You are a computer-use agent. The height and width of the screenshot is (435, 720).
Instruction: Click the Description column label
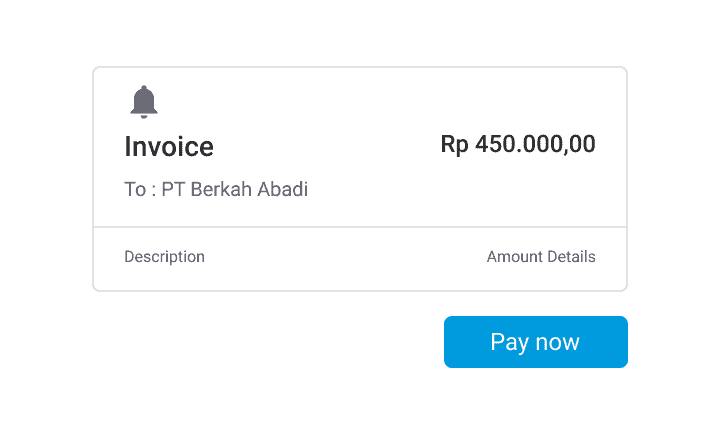(x=164, y=256)
